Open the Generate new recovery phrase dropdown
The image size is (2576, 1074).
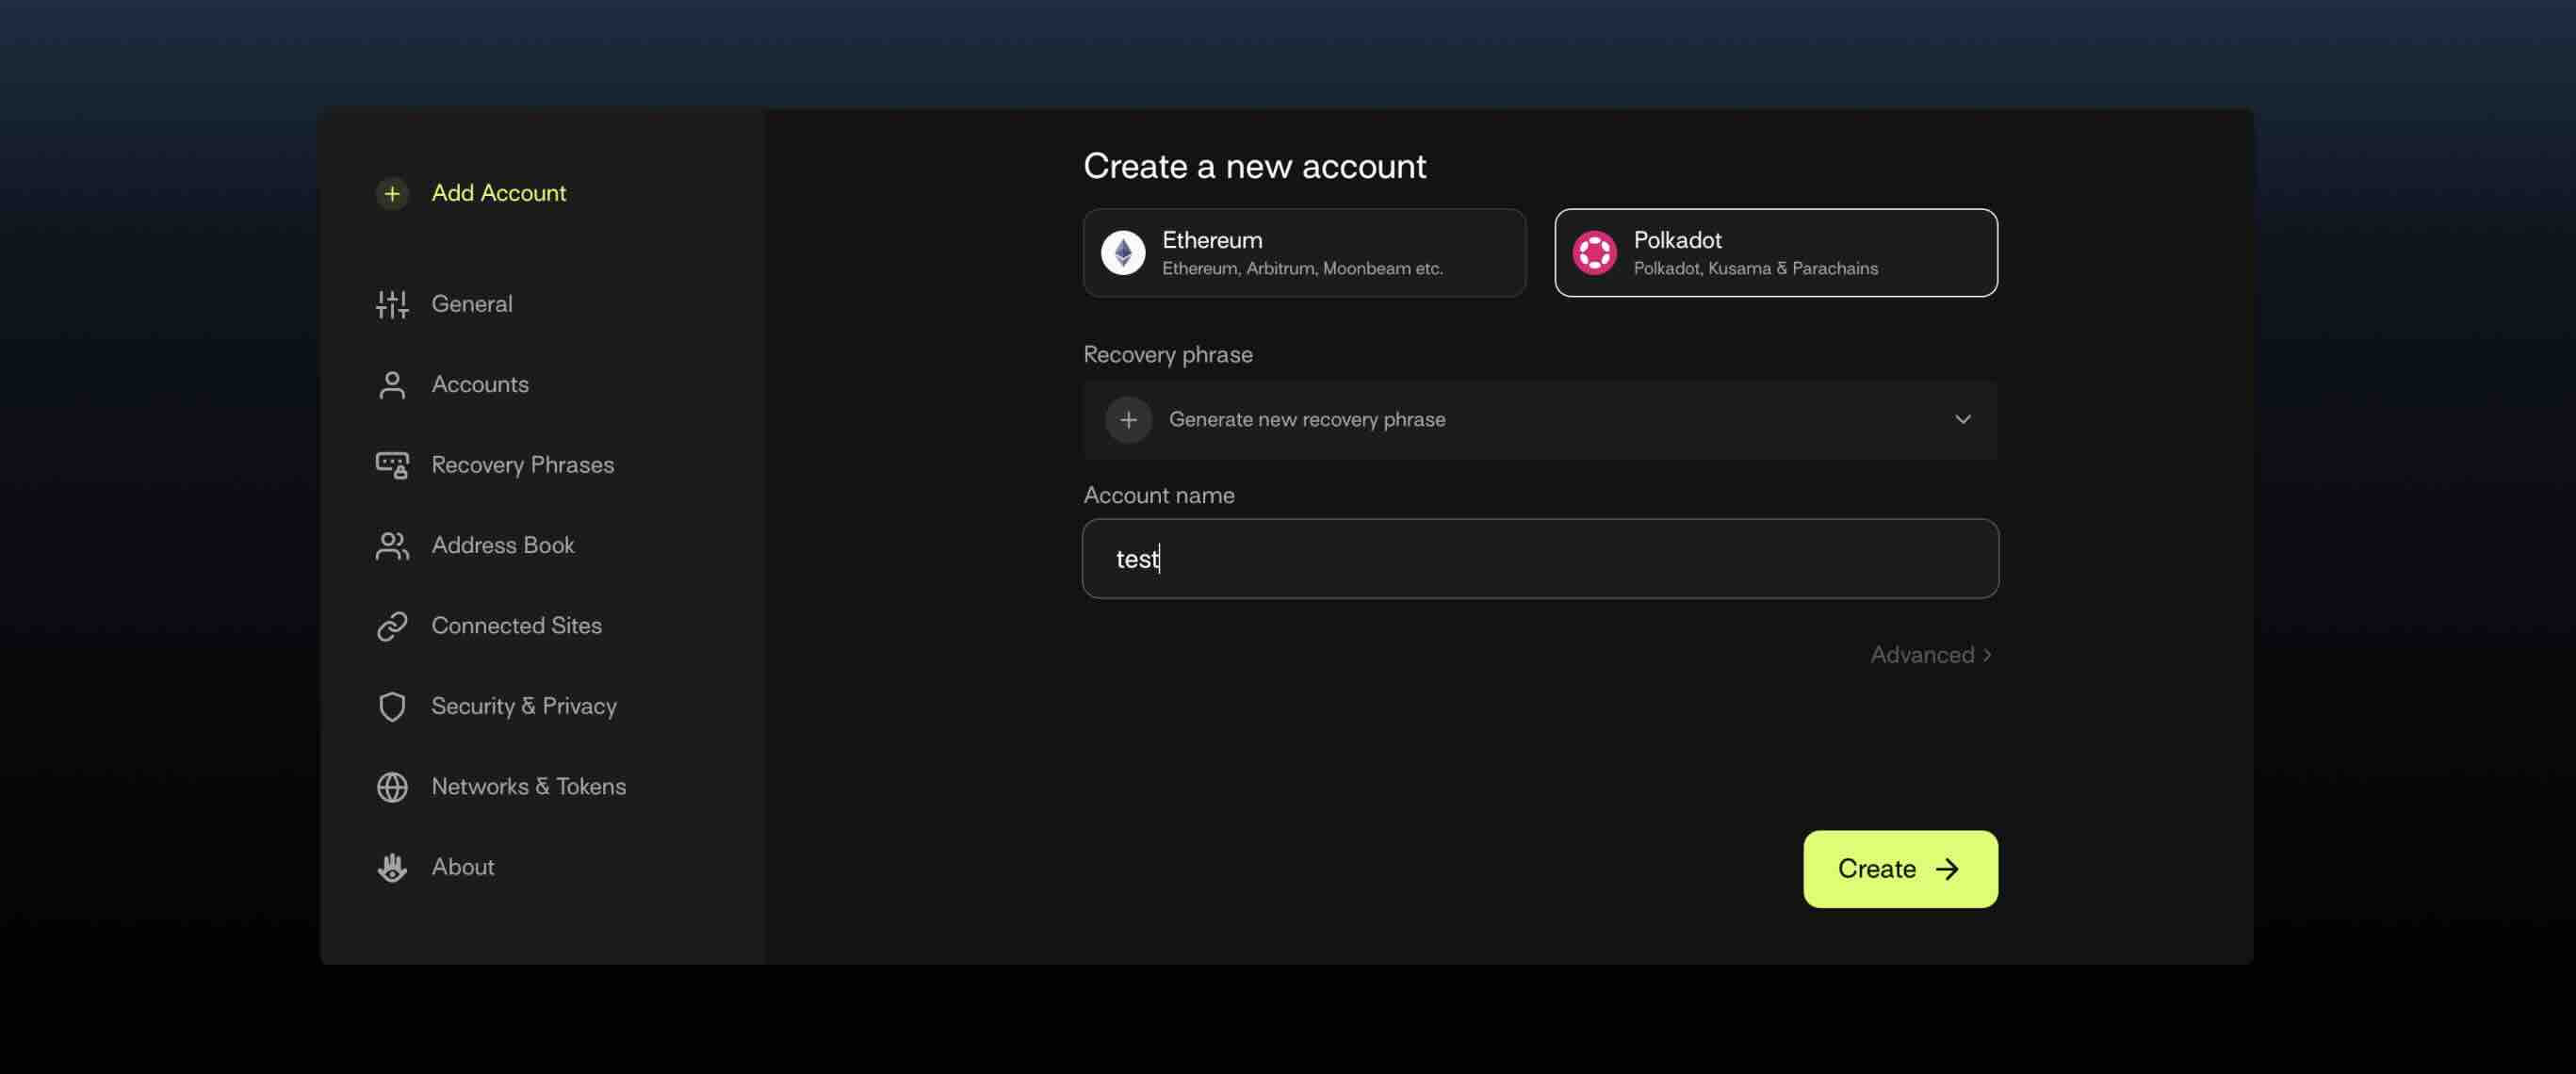(1540, 420)
